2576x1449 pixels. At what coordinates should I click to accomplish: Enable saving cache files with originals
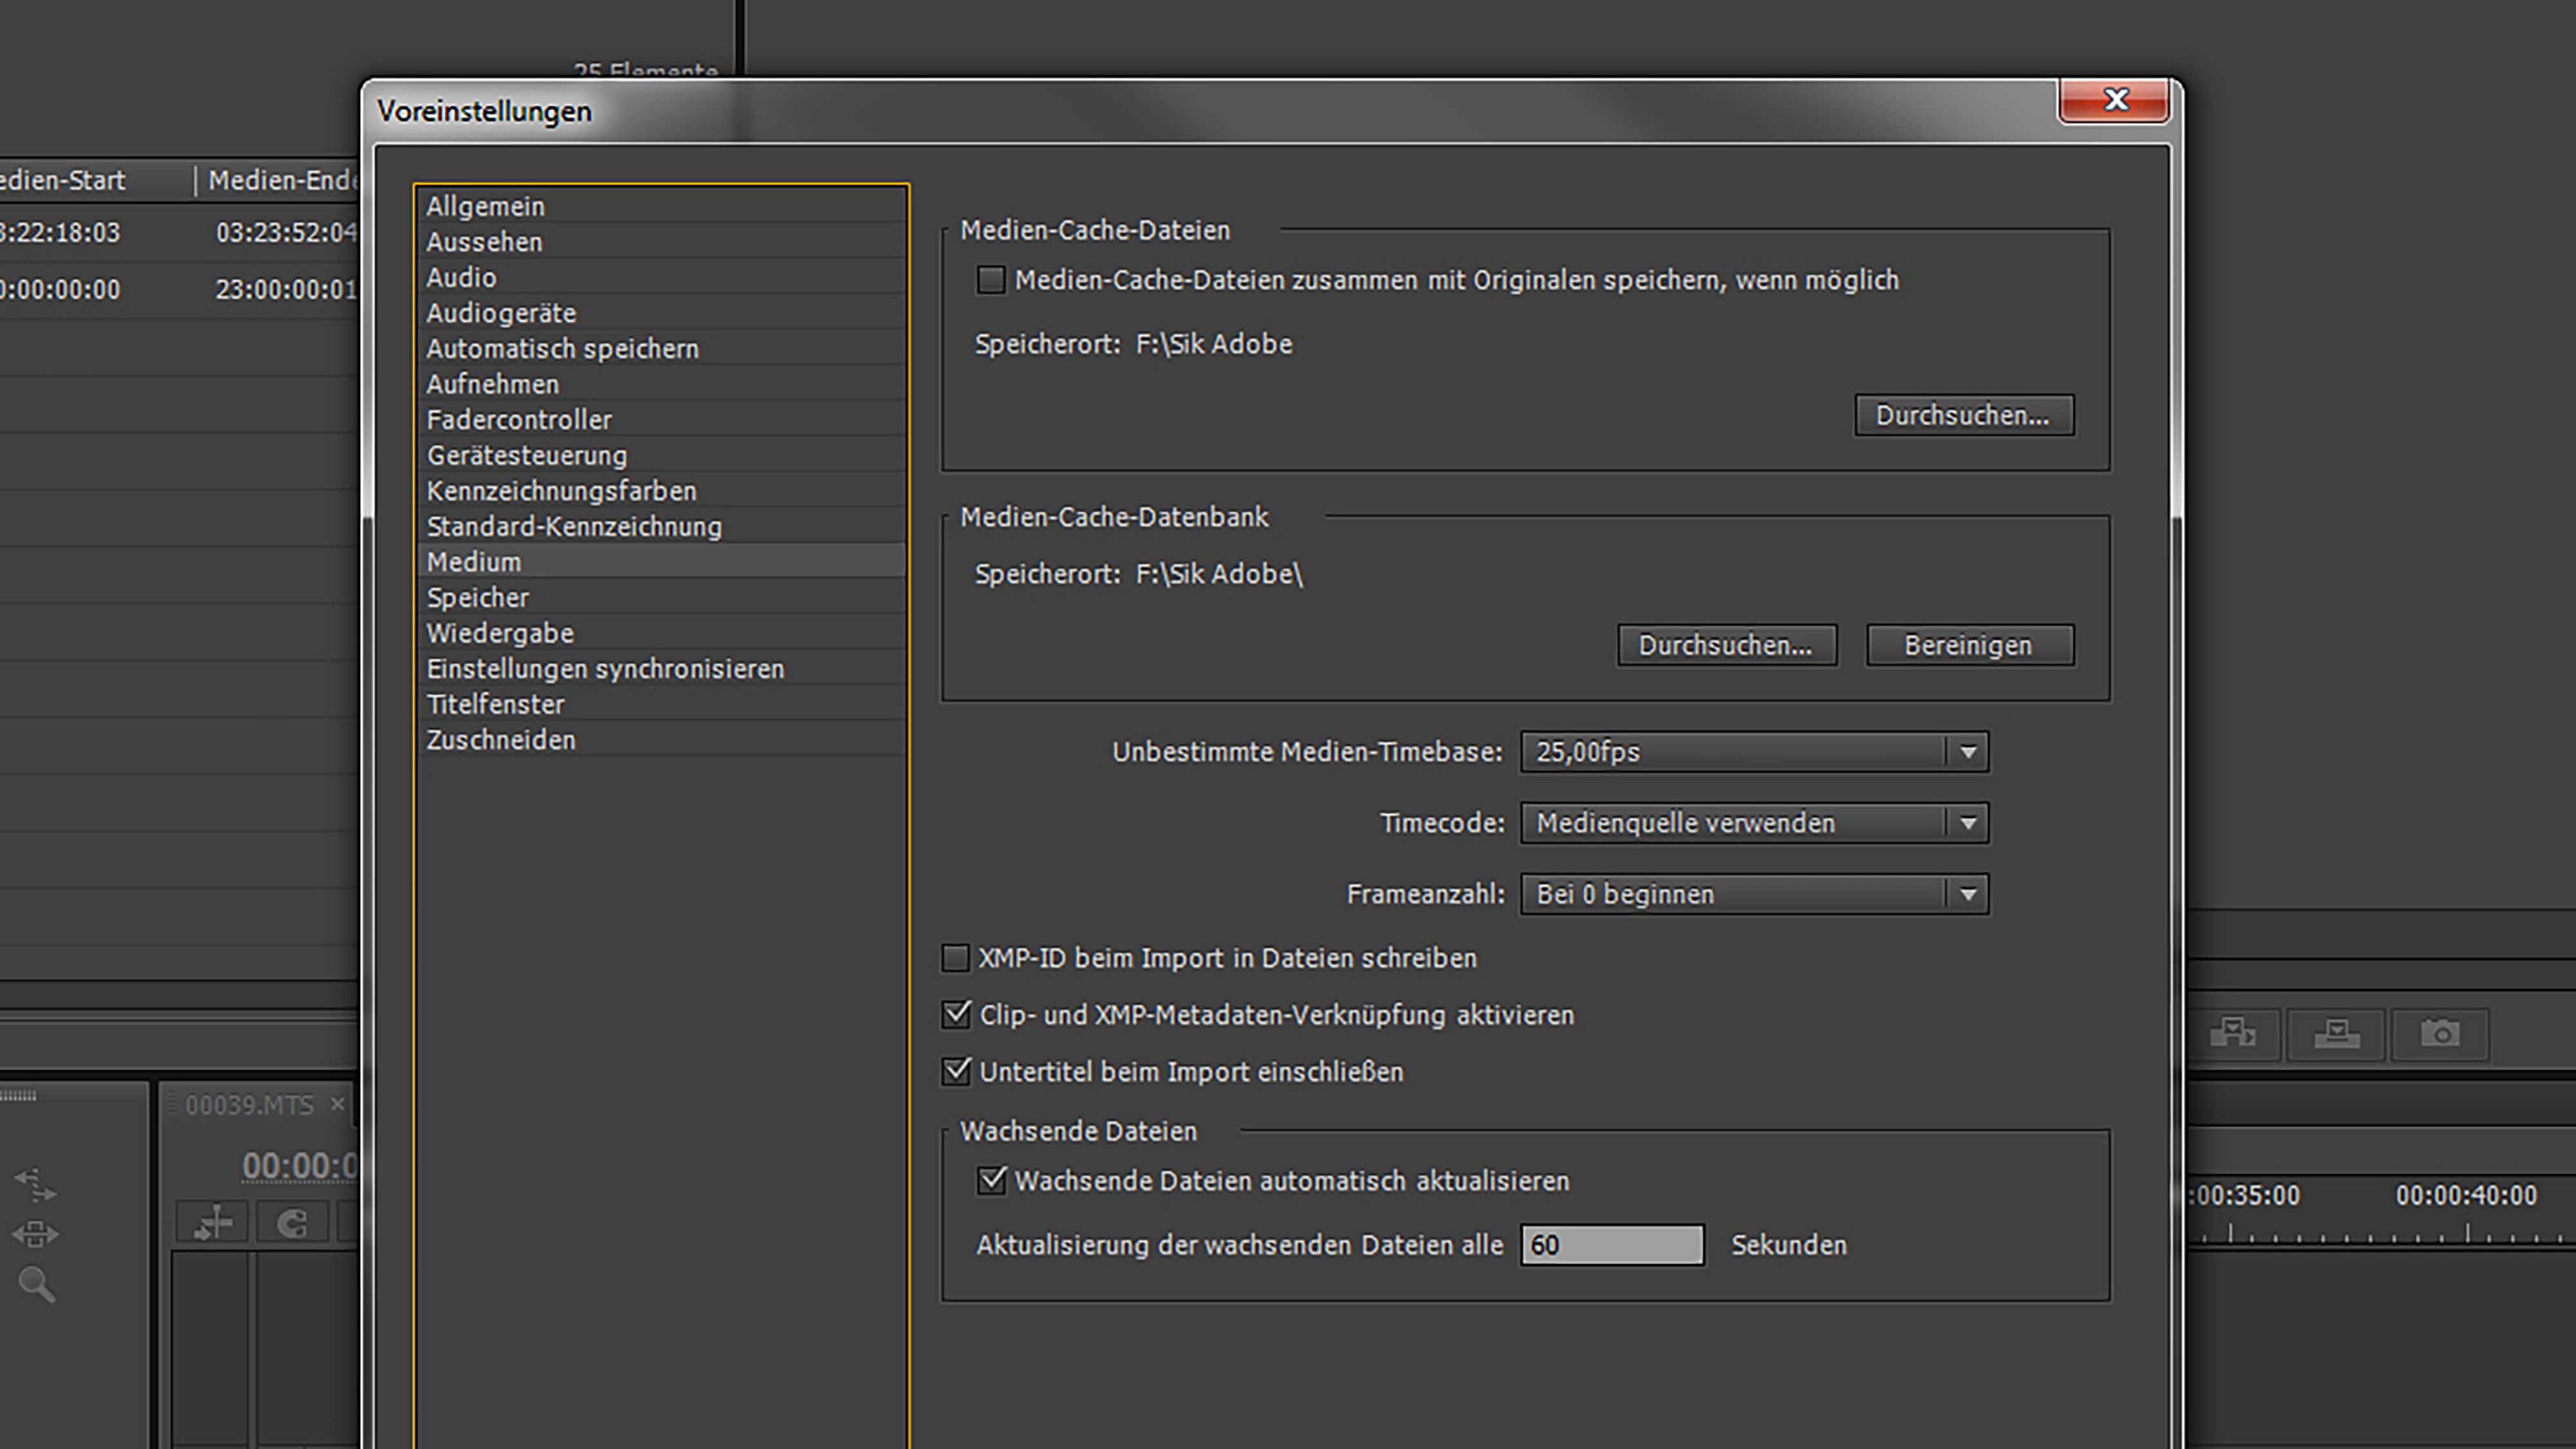(990, 280)
